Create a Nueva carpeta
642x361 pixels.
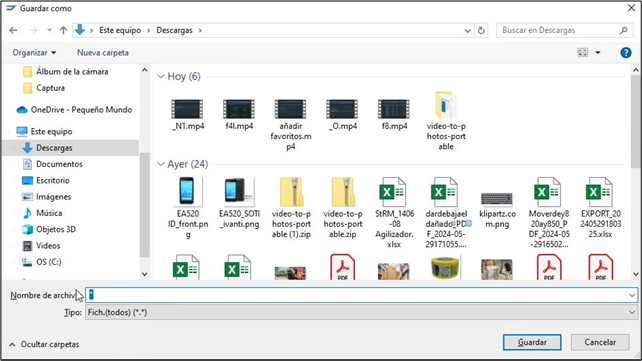(x=103, y=53)
